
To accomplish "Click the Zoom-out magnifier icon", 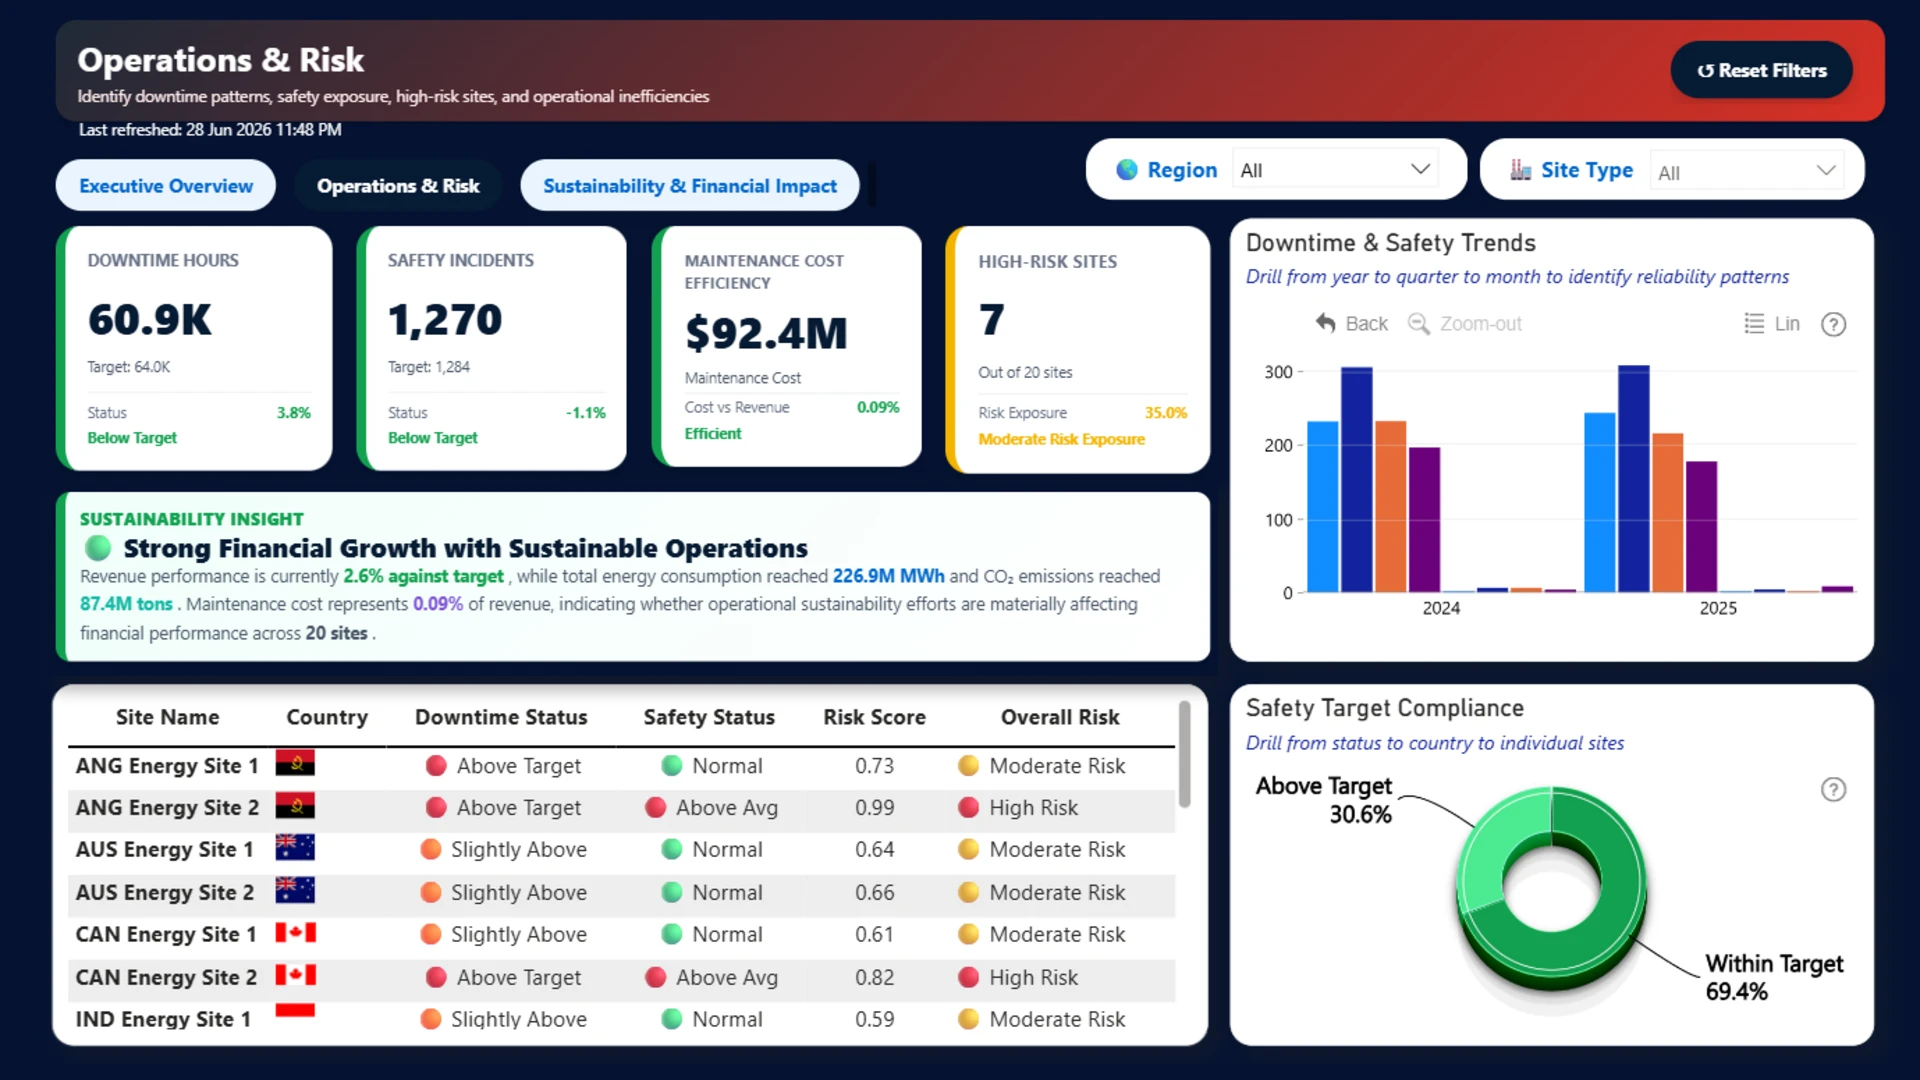I will (1418, 323).
